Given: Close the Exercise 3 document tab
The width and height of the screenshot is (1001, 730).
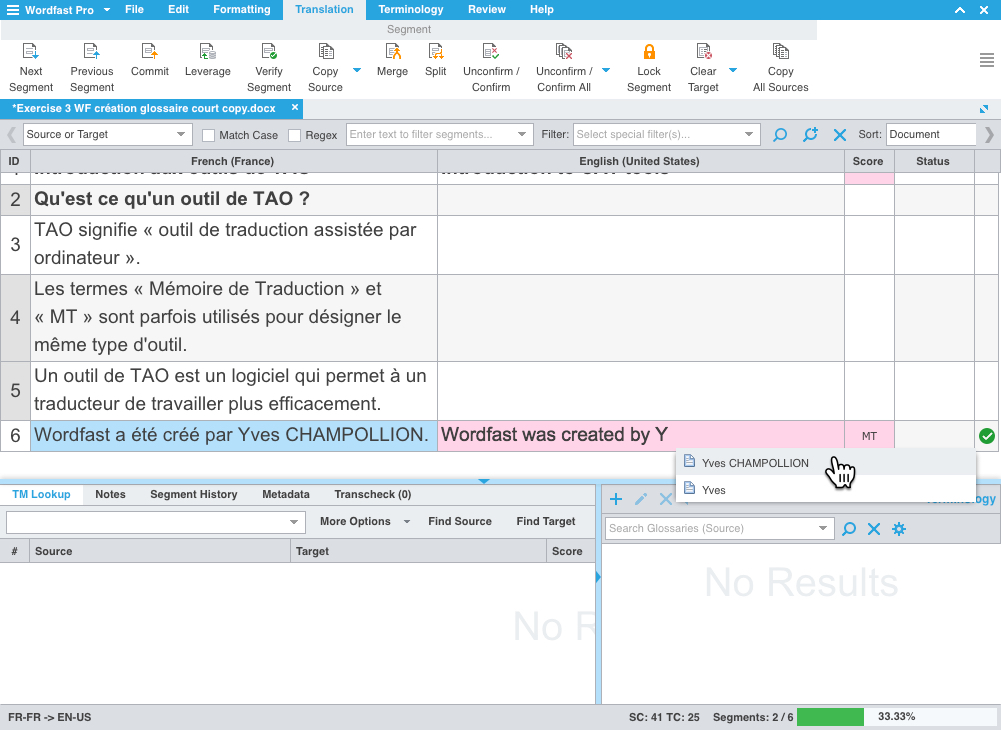Looking at the screenshot, I should pos(295,108).
